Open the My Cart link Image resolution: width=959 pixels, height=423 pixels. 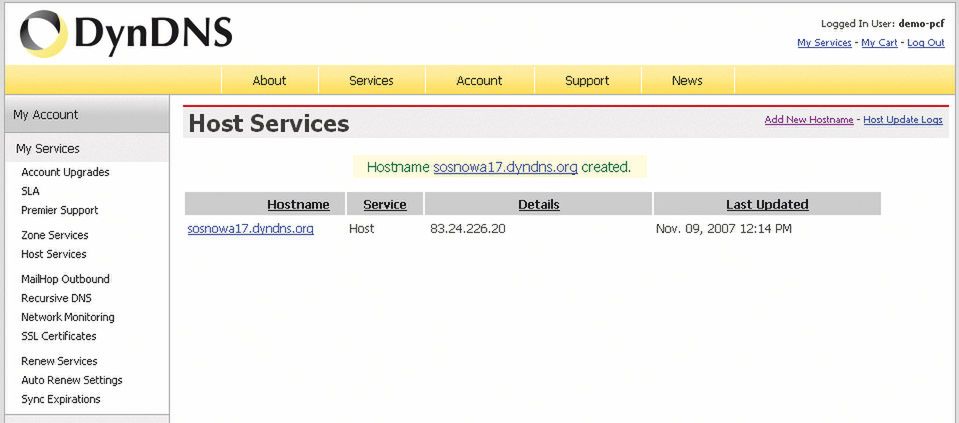pos(879,43)
